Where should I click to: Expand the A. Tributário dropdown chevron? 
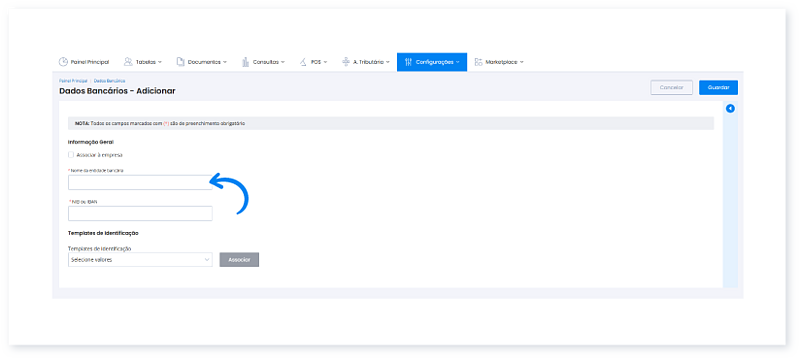388,62
